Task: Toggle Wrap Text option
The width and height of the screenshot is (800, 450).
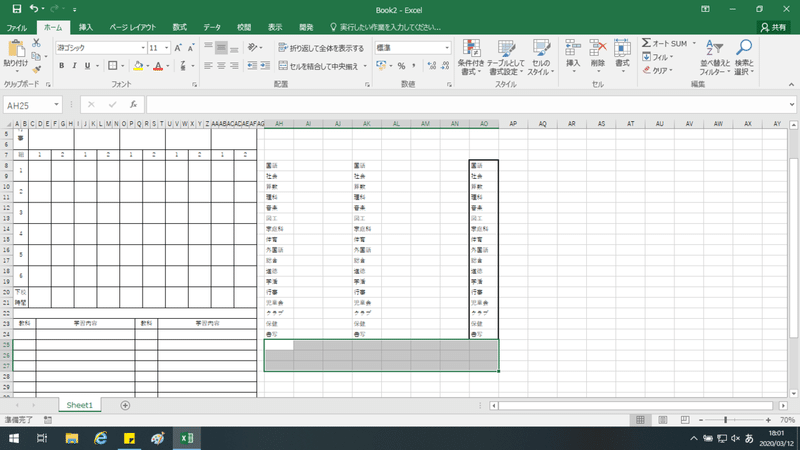Action: [321, 48]
